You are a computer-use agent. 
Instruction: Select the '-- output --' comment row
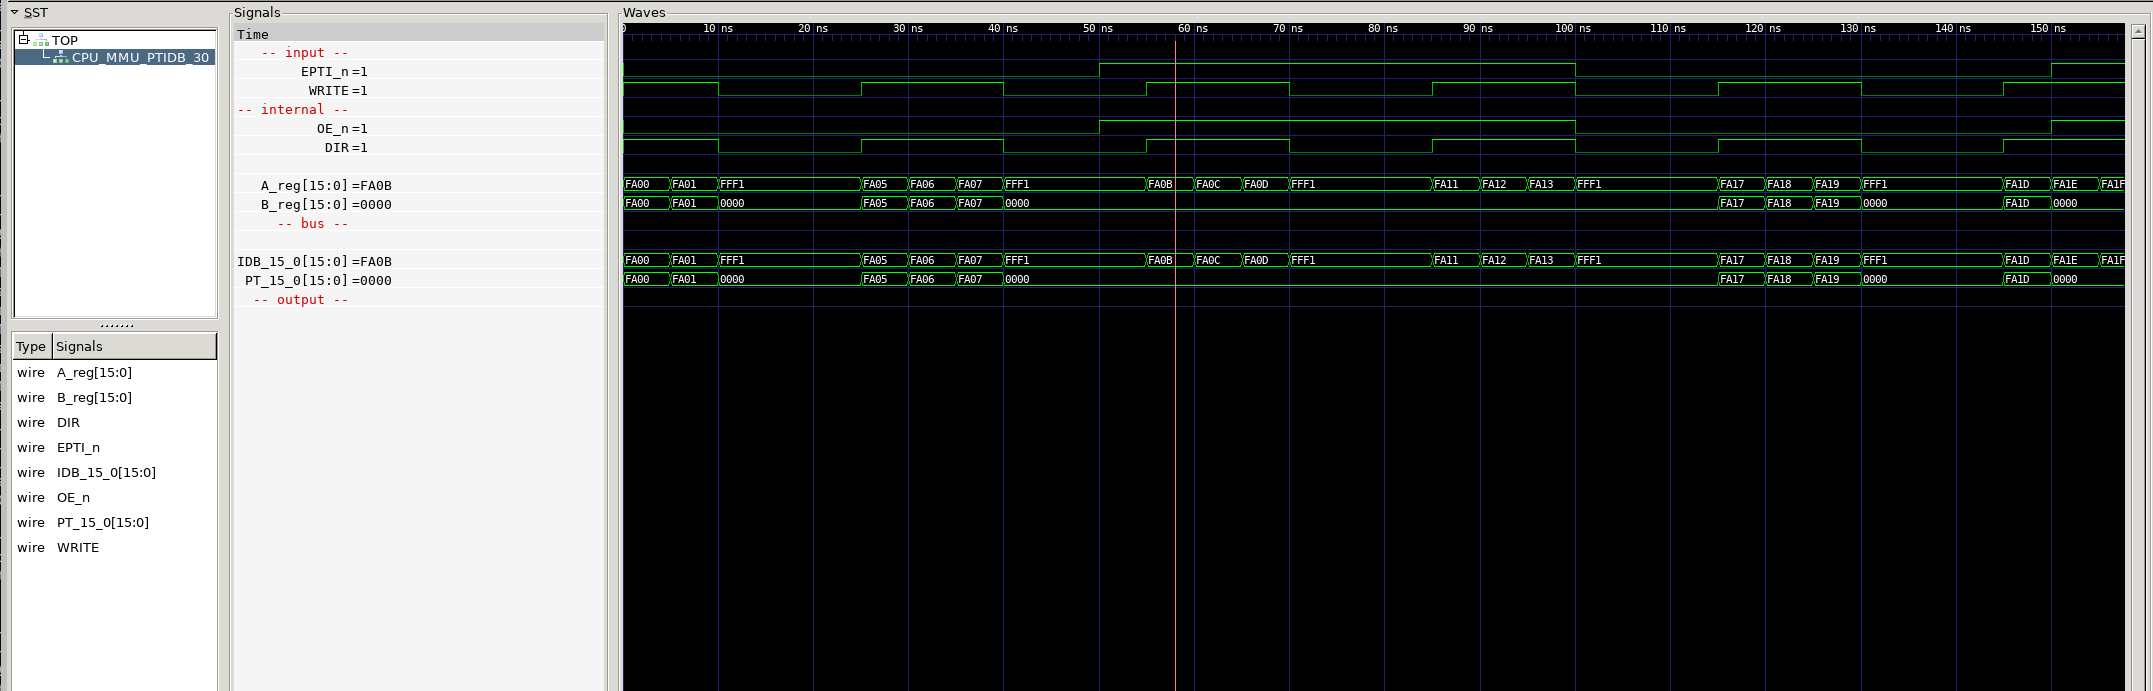pyautogui.click(x=419, y=300)
